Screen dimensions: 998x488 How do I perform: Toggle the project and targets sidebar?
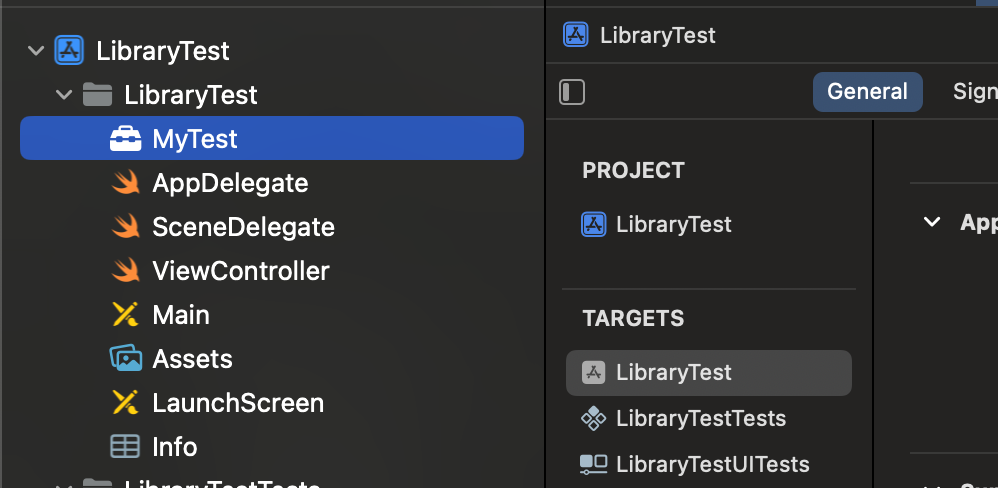572,92
